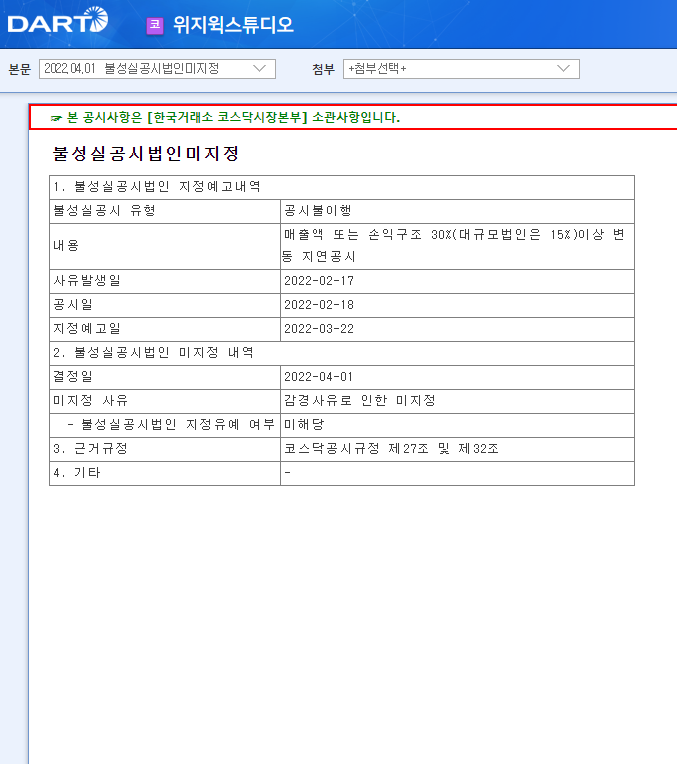Click the heading 불성실공시법인미지정
677x764 pixels.
[x=145, y=153]
